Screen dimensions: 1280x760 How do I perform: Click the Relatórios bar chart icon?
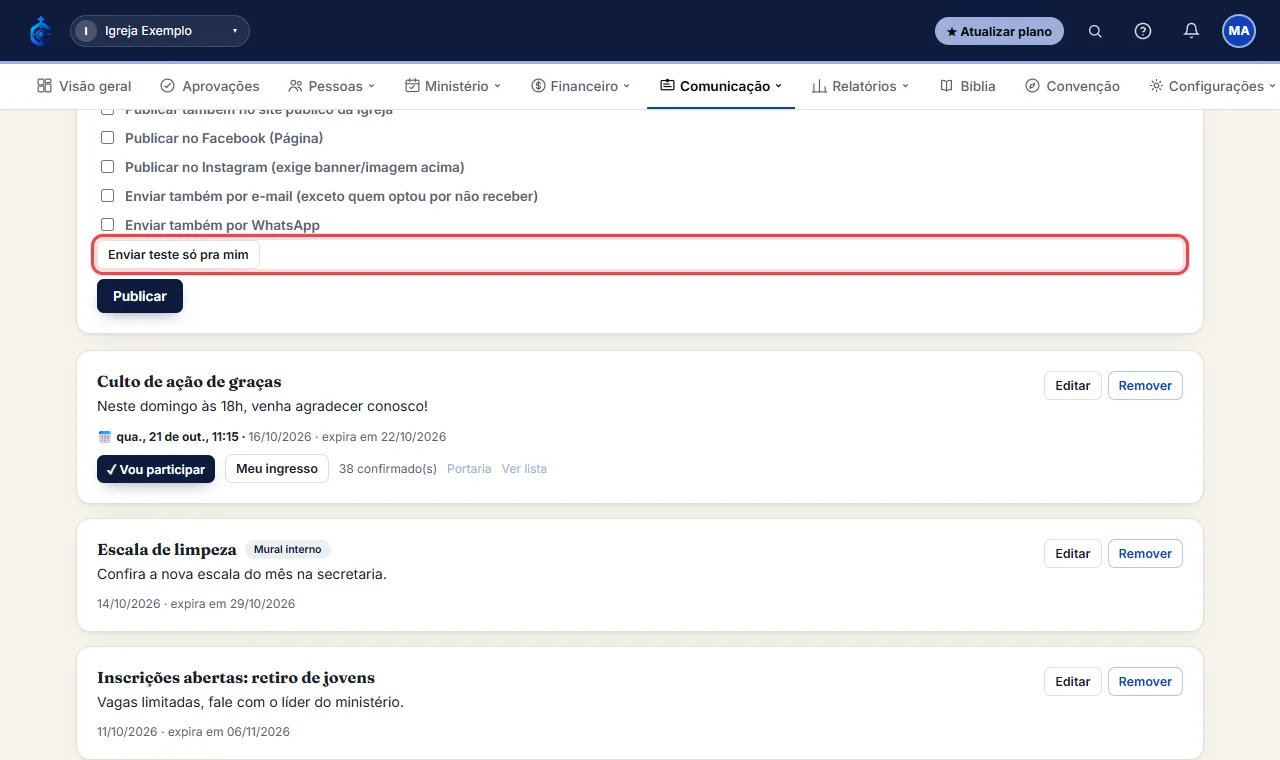pos(819,86)
